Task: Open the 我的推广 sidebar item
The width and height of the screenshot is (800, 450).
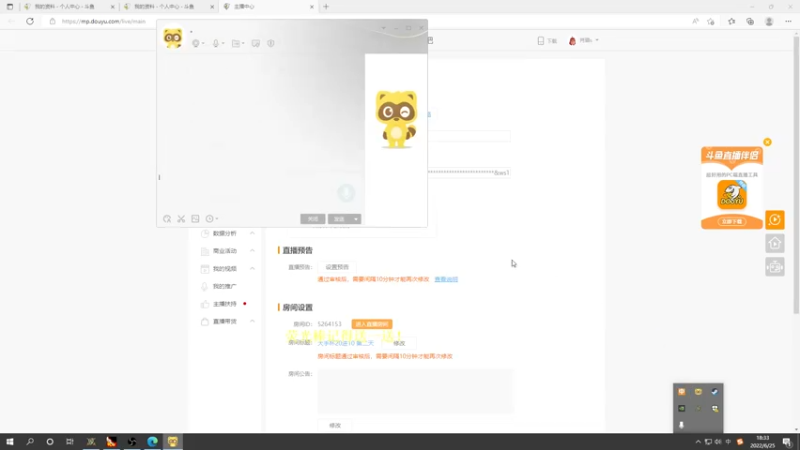Action: (x=224, y=286)
